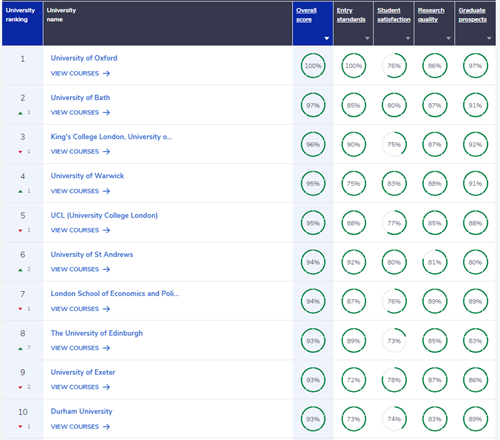Click View Courses arrow for Exeter
The width and height of the screenshot is (500, 440).
106,387
